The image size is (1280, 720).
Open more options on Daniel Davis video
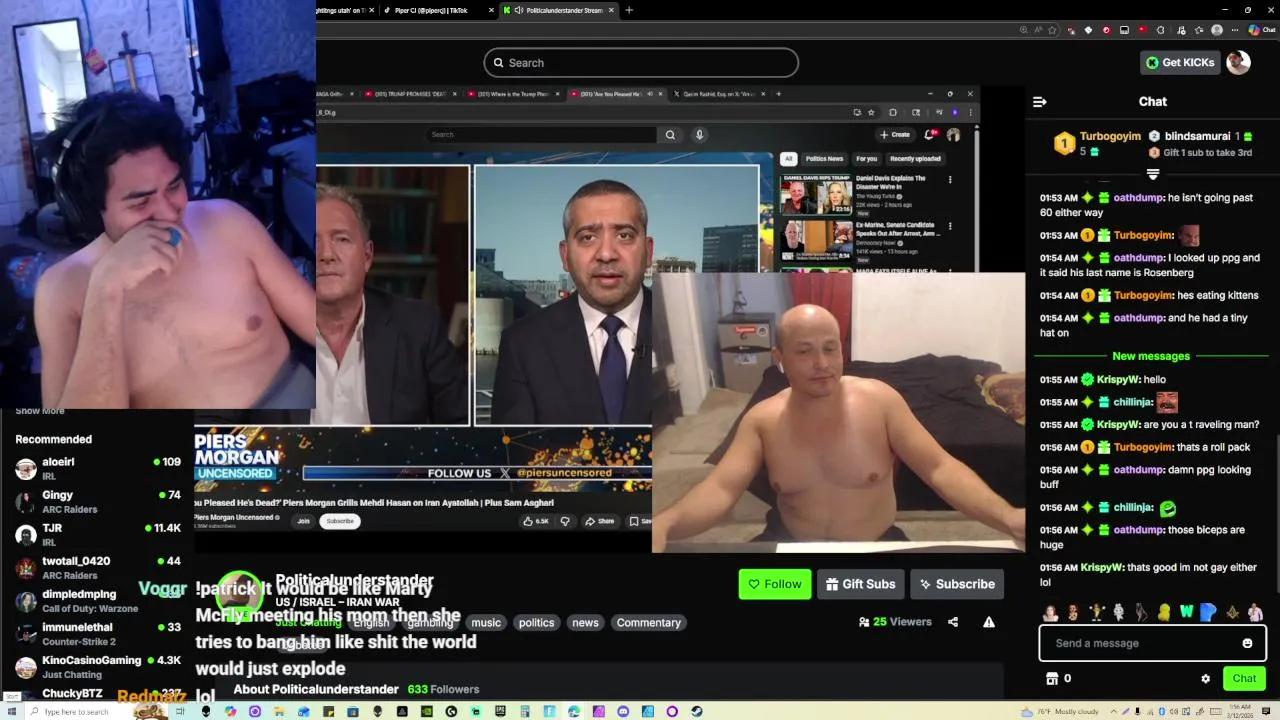950,180
